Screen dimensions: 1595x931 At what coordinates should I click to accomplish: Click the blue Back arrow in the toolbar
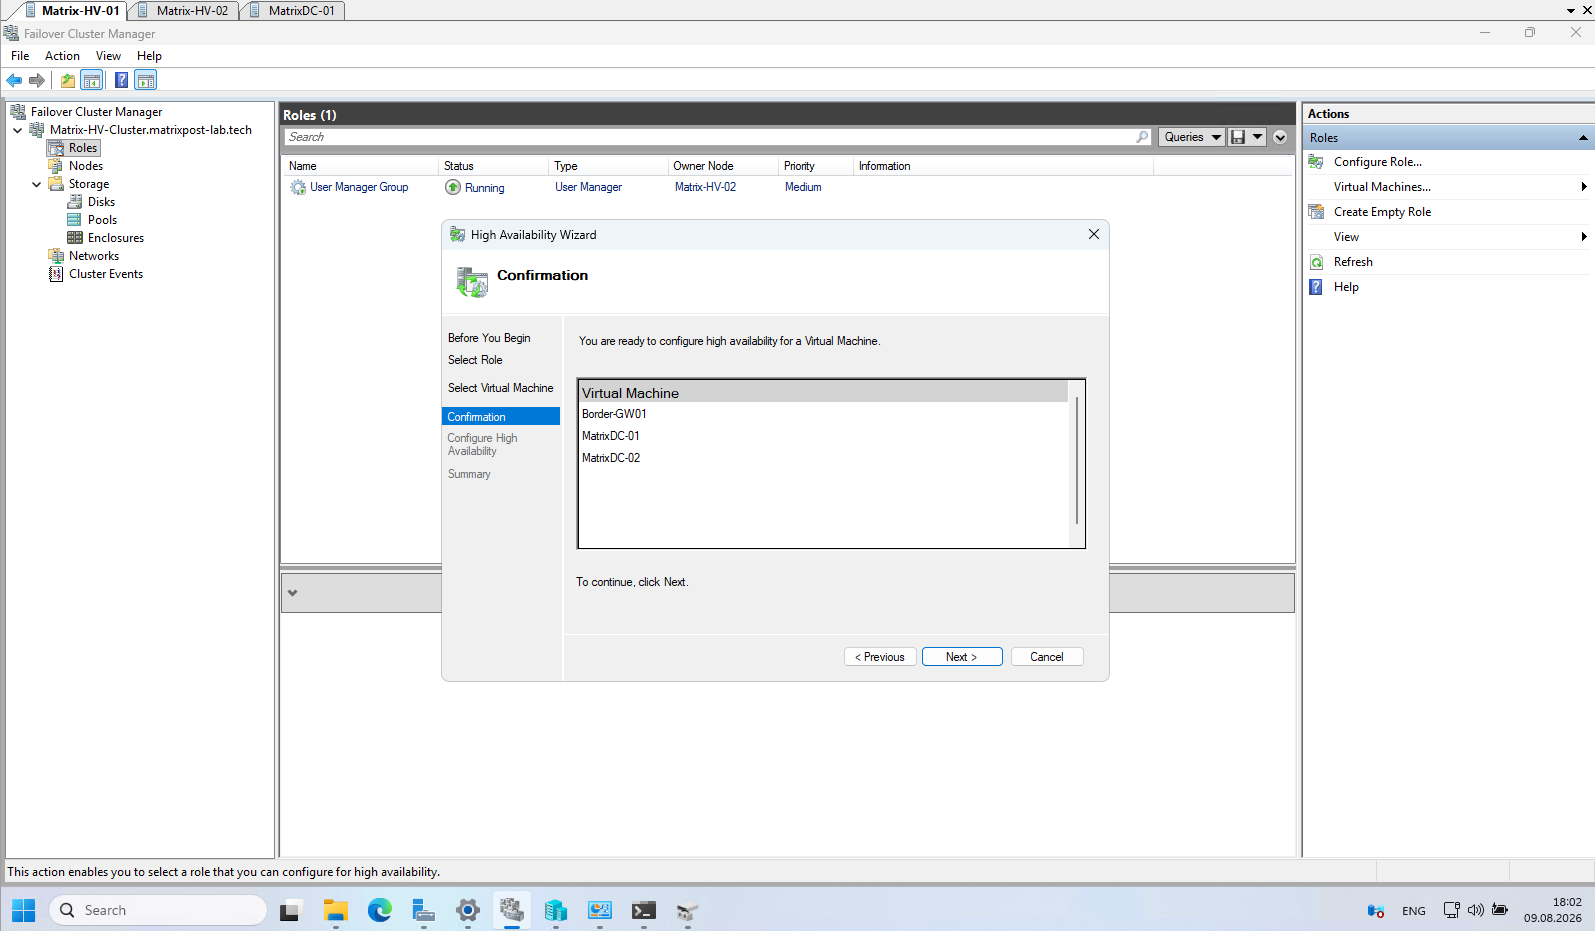14,80
